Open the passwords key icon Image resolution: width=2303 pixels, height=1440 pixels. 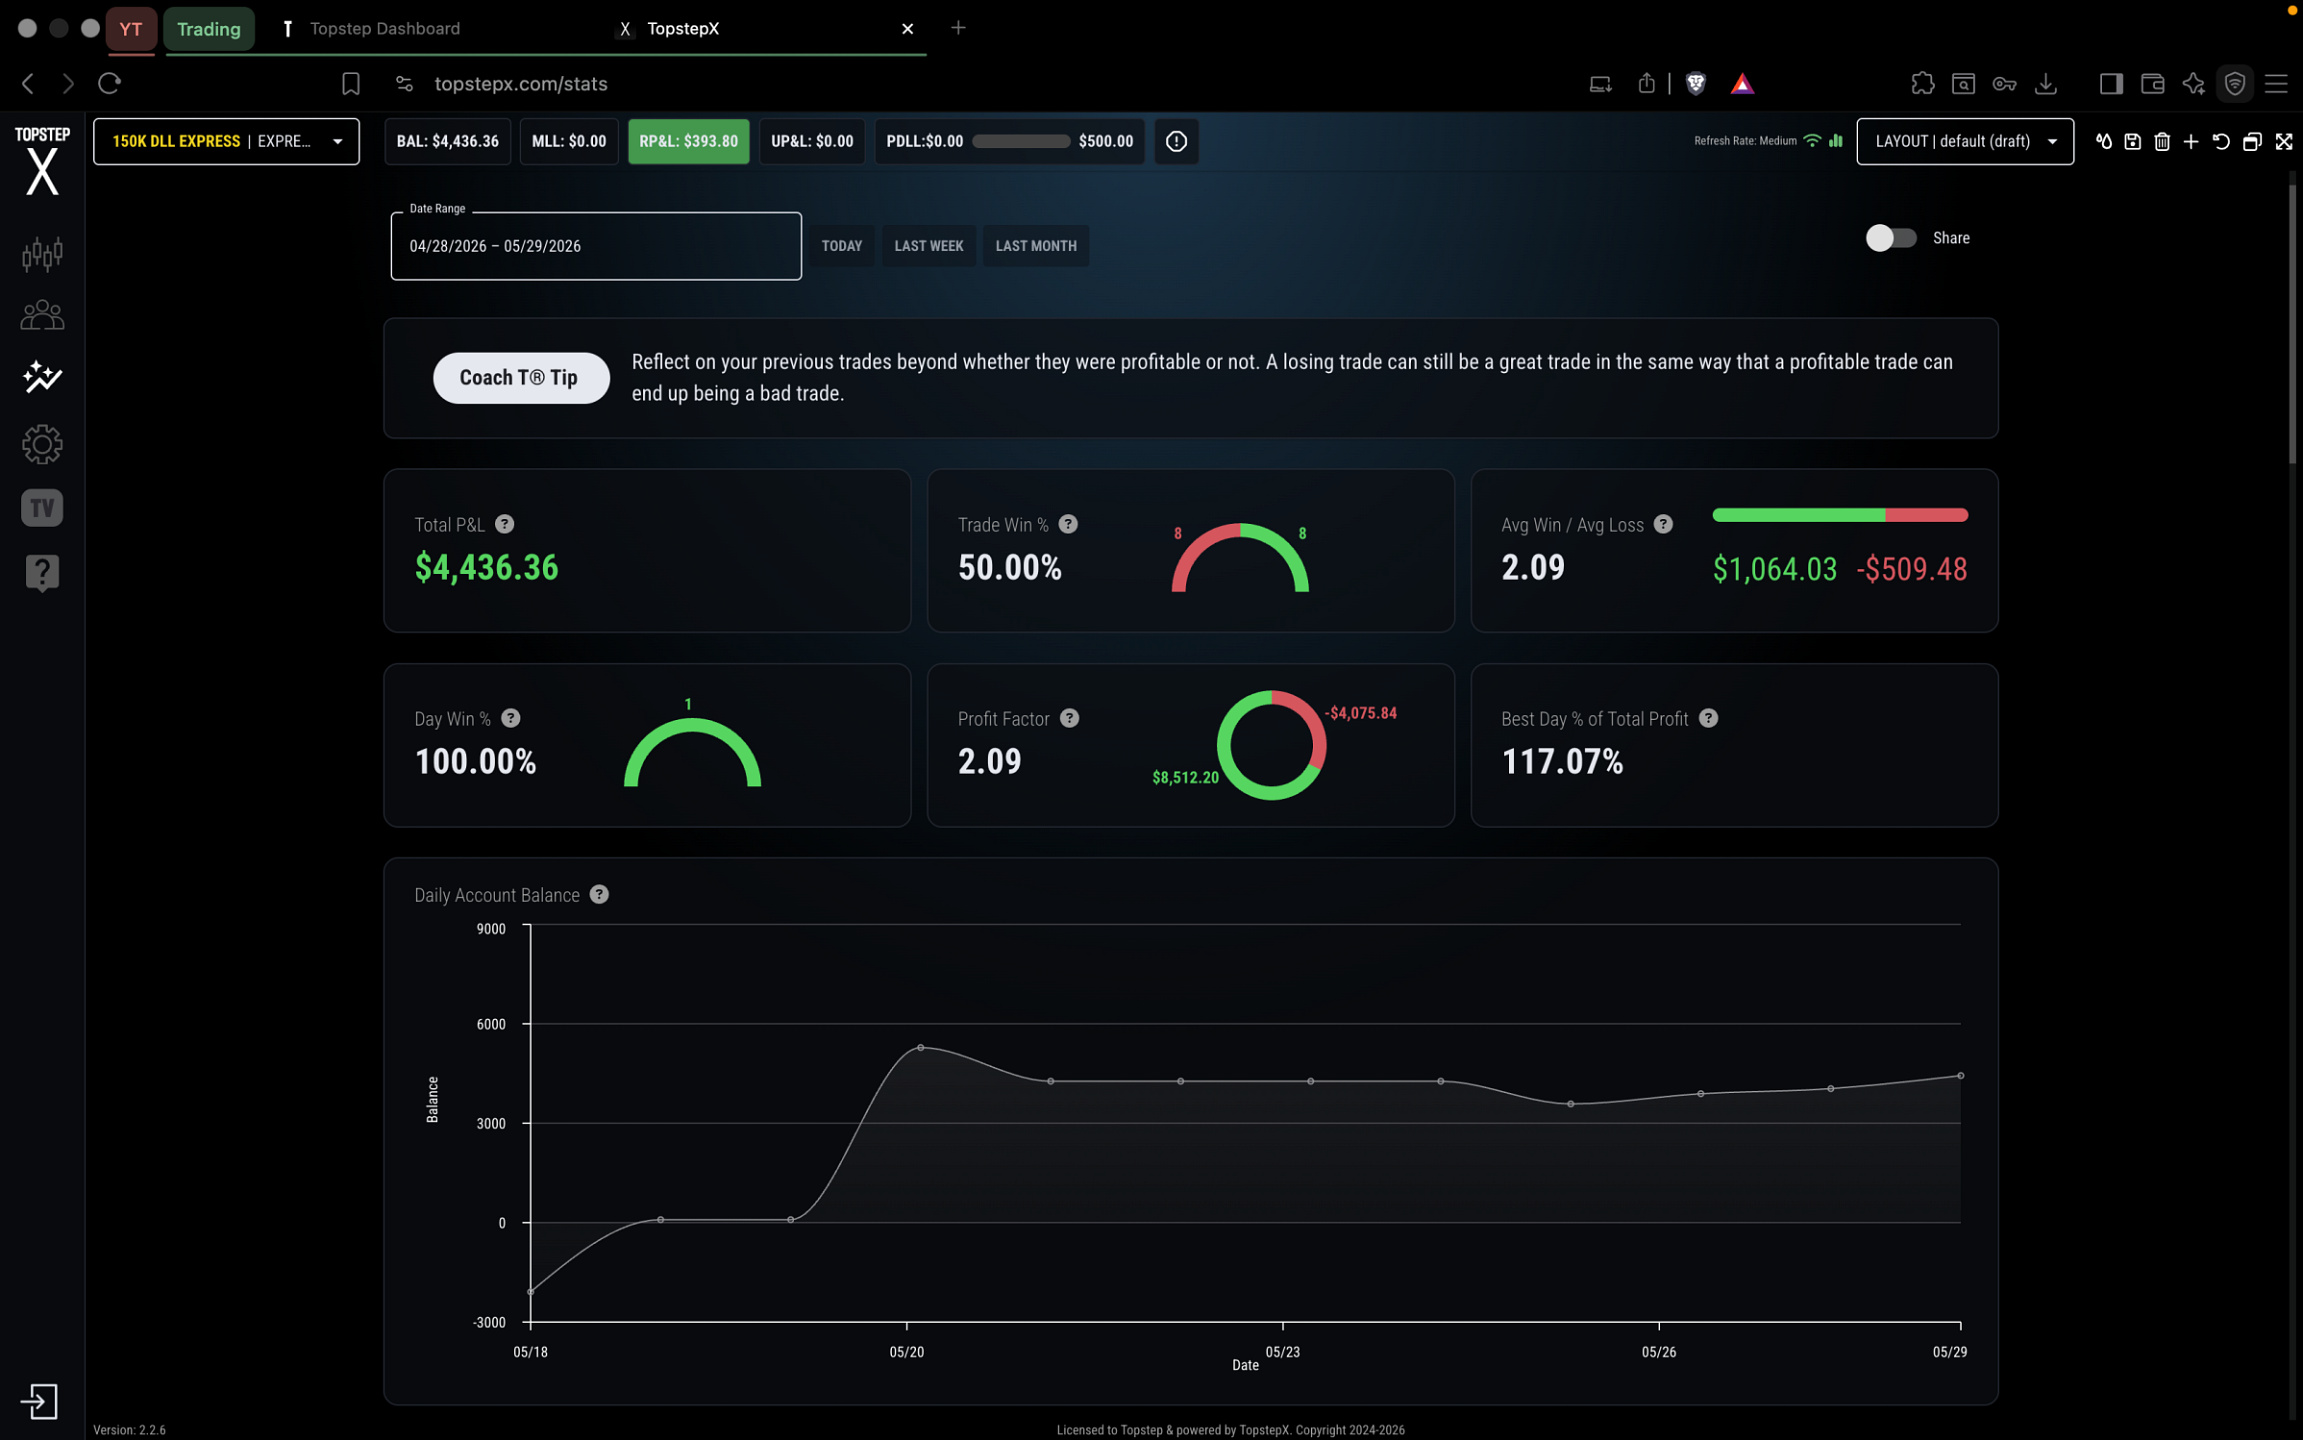click(x=2004, y=84)
